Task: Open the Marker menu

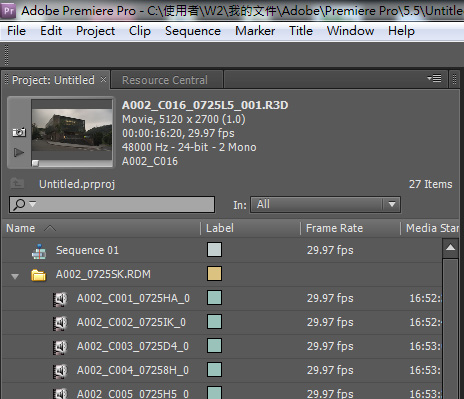Action: pyautogui.click(x=255, y=31)
